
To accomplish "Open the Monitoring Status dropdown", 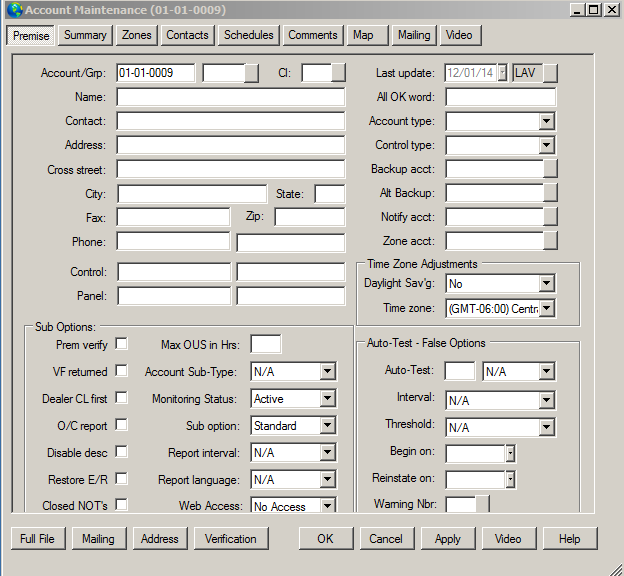I will click(327, 398).
